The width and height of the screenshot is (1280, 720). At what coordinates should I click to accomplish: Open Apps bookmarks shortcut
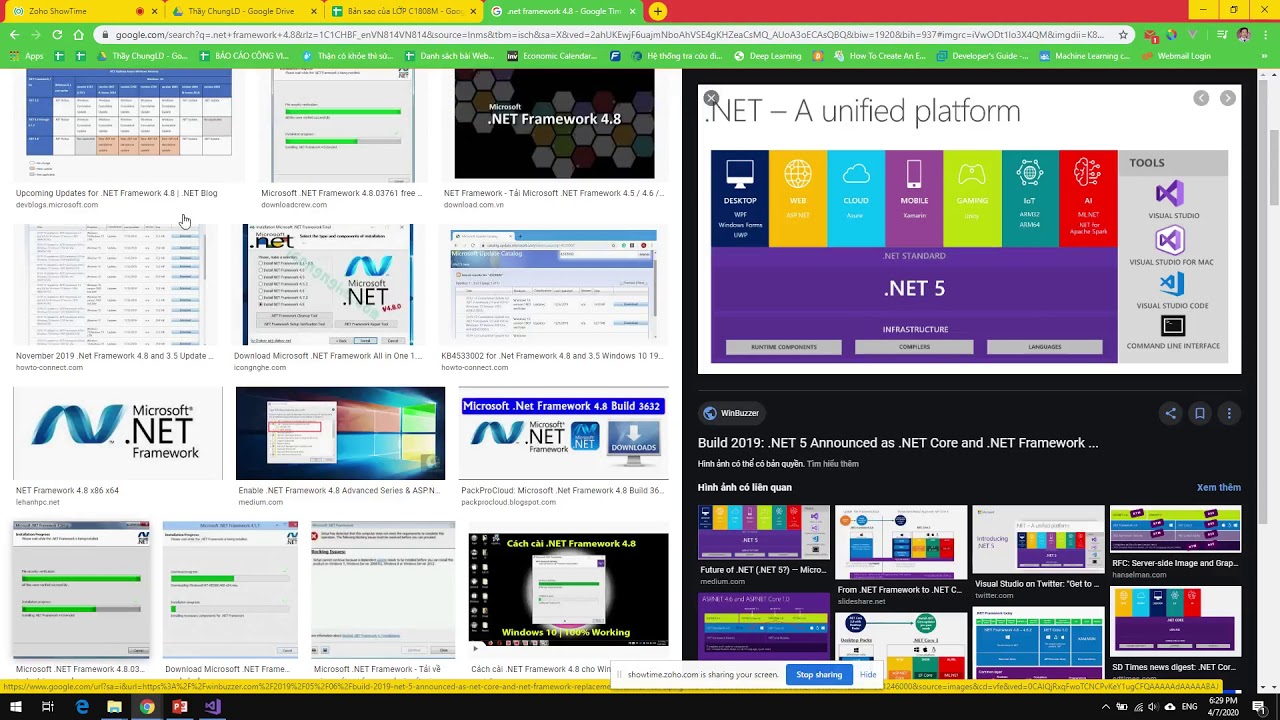pyautogui.click(x=27, y=56)
